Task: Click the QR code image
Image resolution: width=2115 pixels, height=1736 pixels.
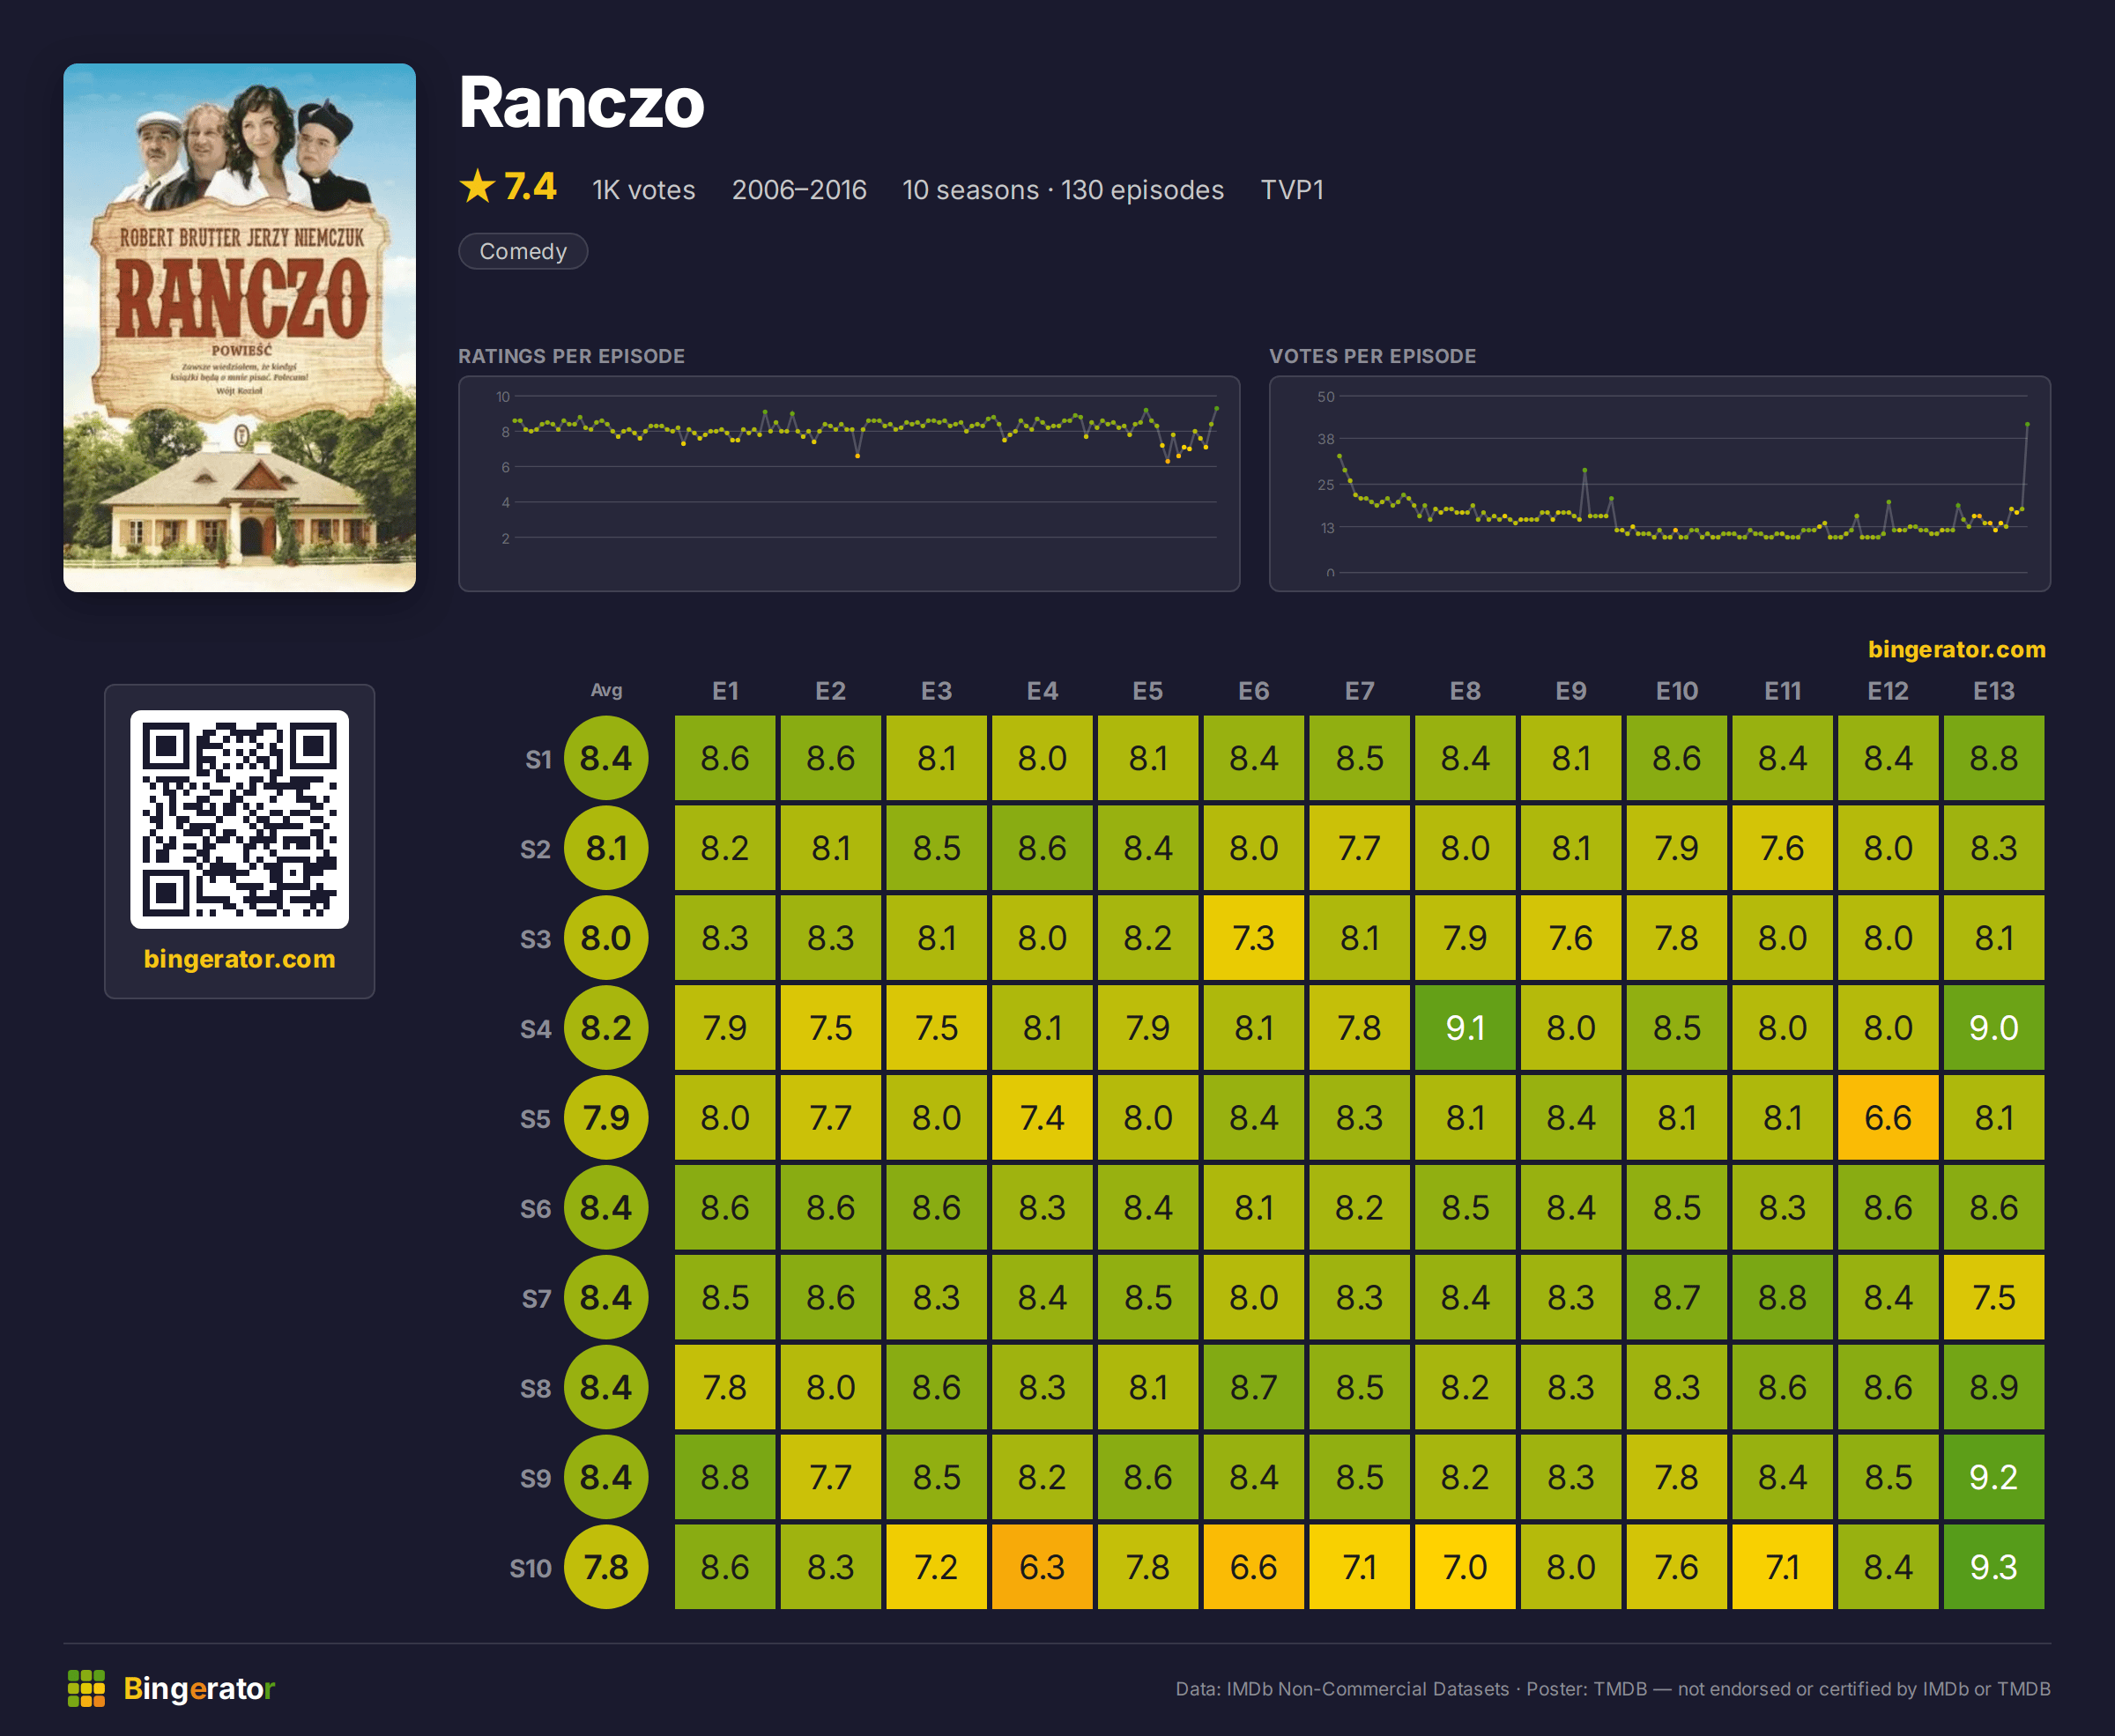Action: coord(239,819)
